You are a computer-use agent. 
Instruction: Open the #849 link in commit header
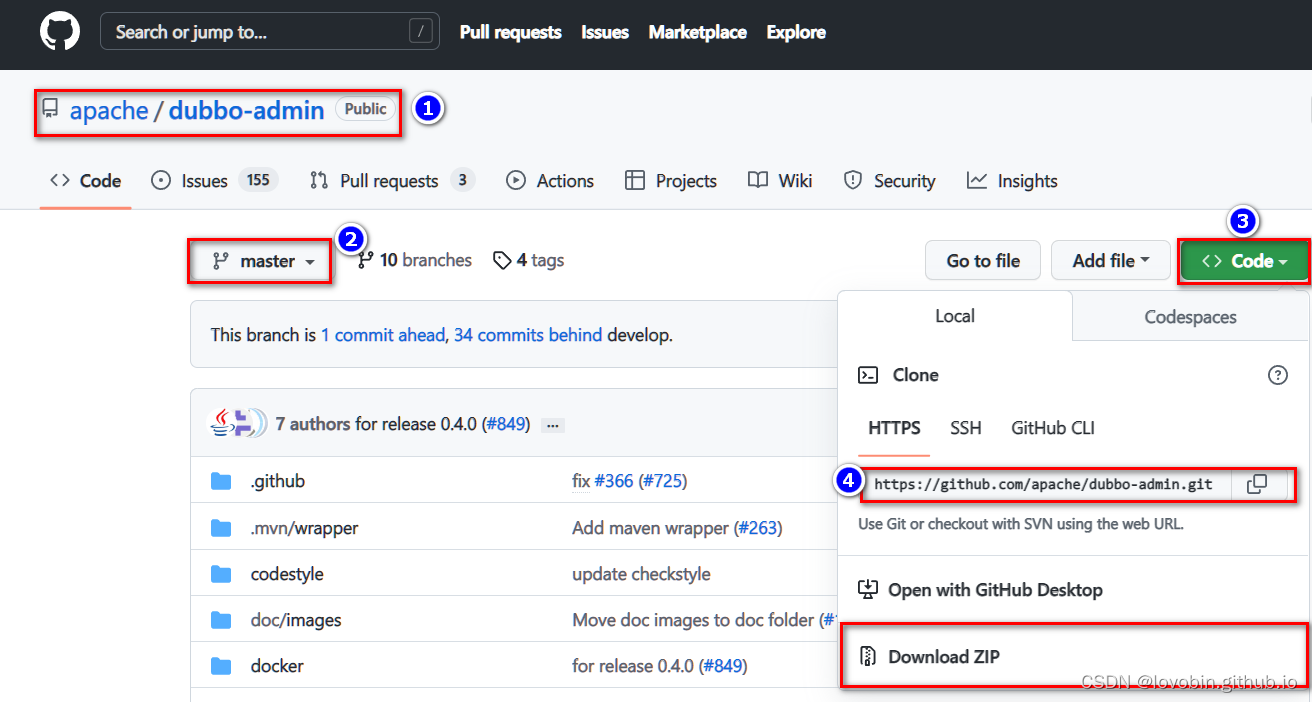pos(505,424)
